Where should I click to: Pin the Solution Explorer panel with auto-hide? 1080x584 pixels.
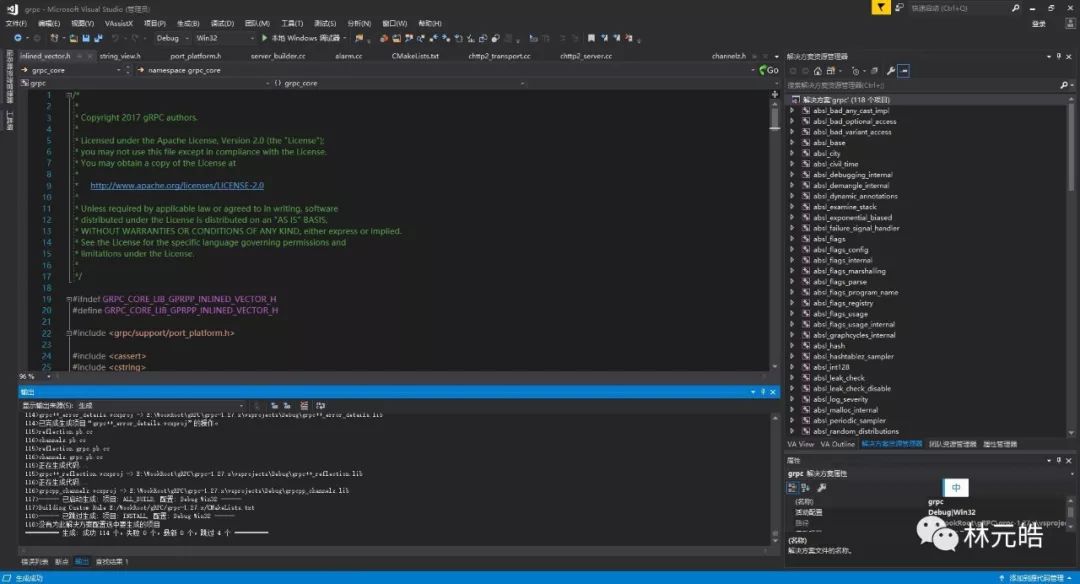1060,57
